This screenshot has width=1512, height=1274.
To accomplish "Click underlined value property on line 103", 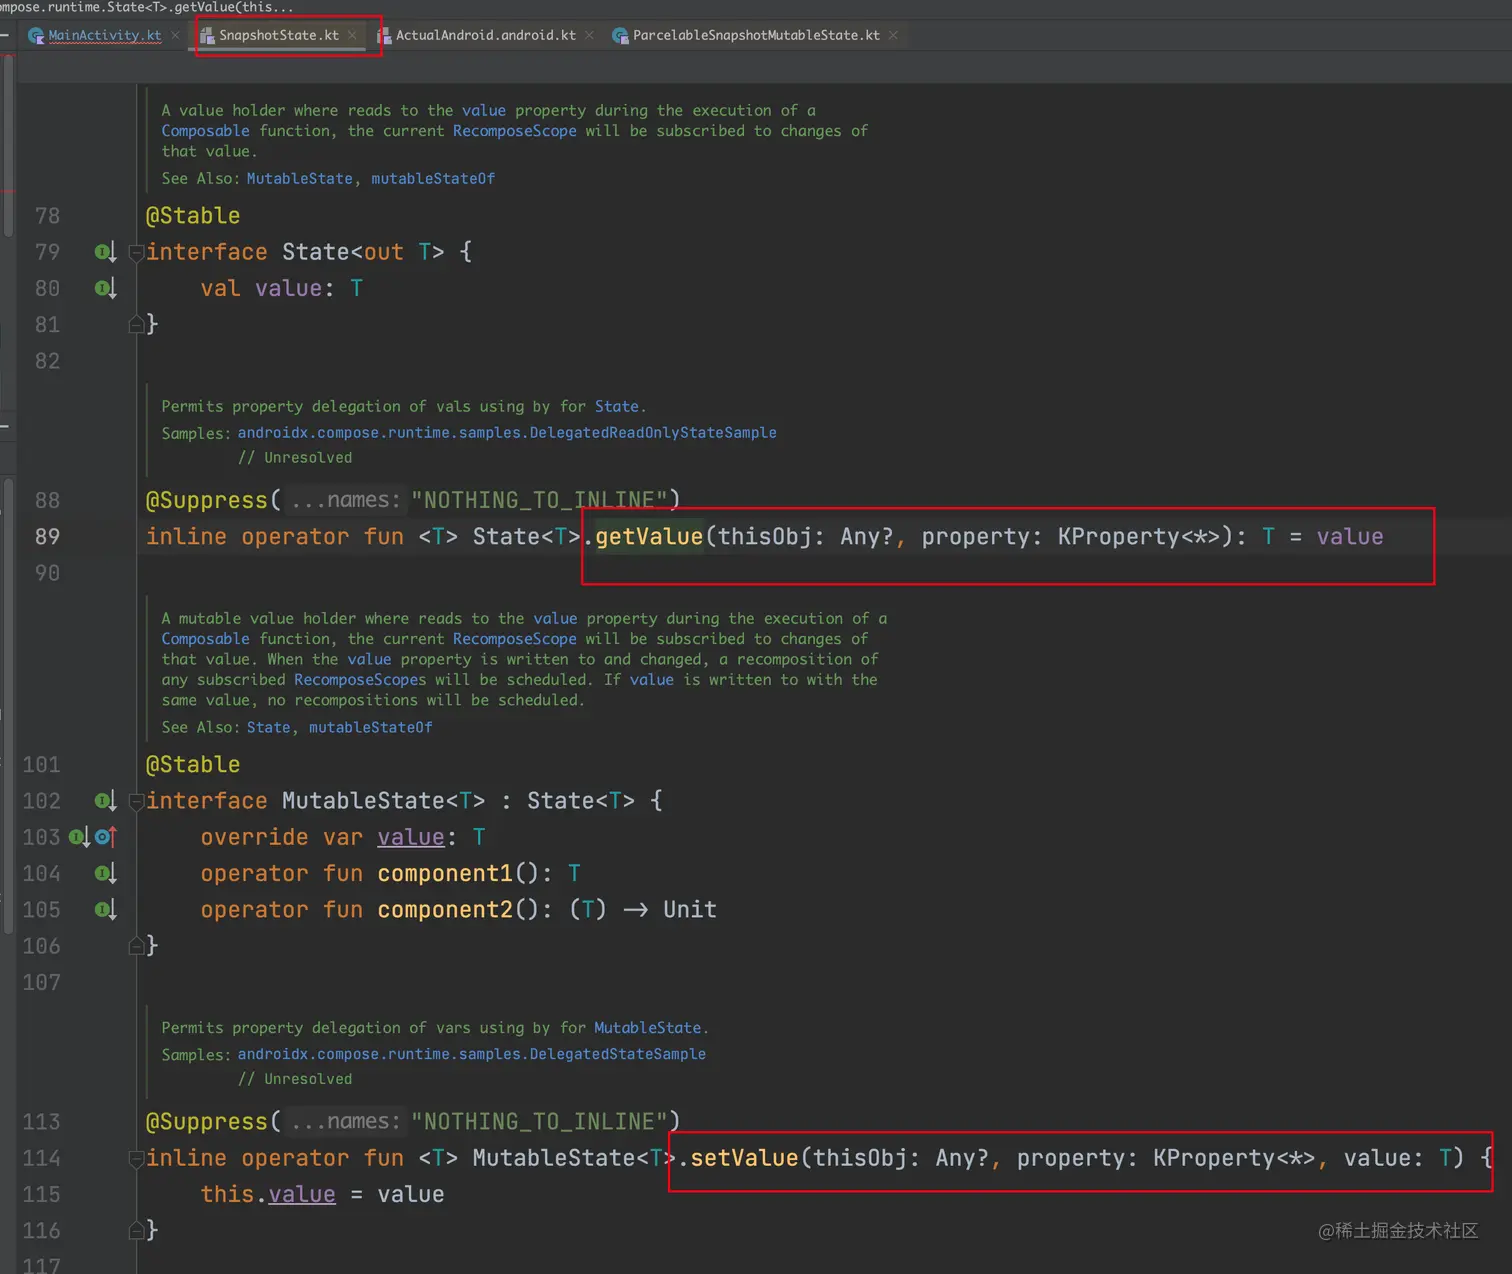I will coord(411,837).
